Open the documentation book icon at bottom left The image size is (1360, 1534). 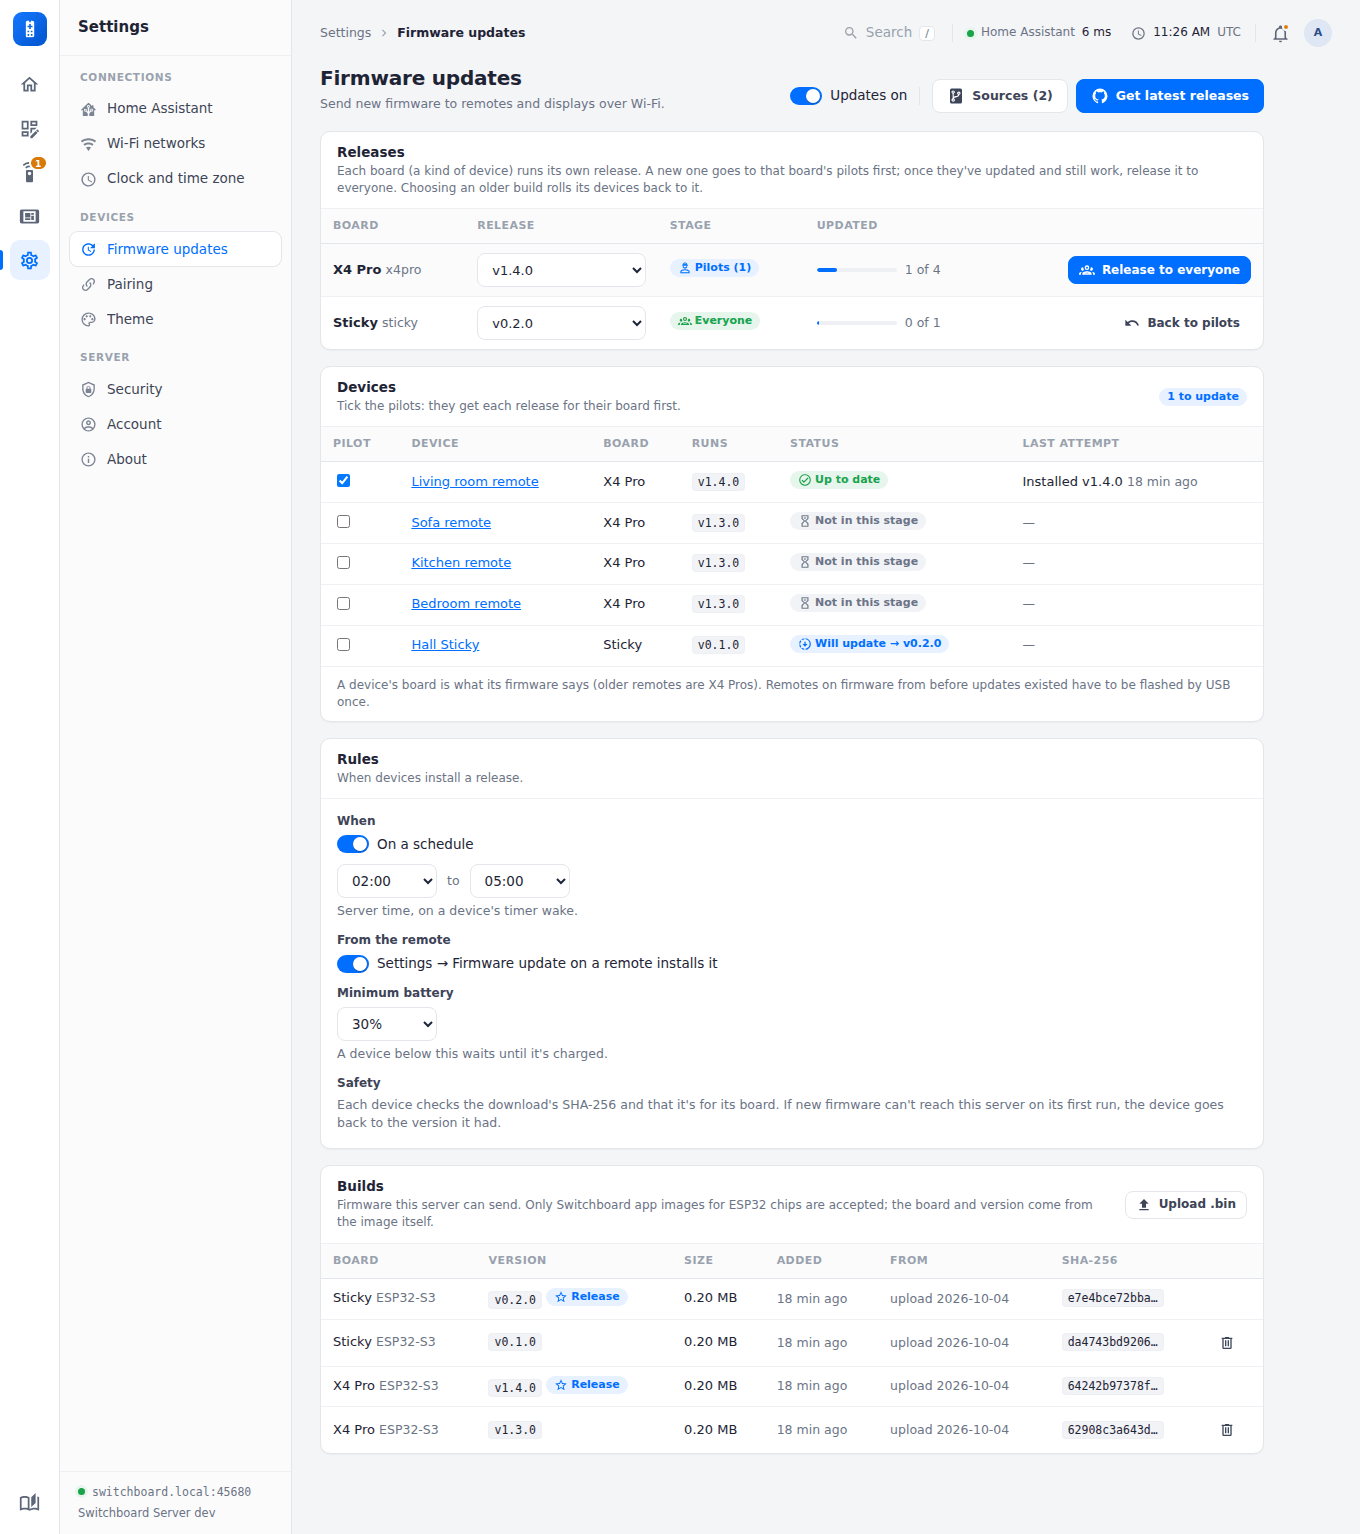point(30,1502)
